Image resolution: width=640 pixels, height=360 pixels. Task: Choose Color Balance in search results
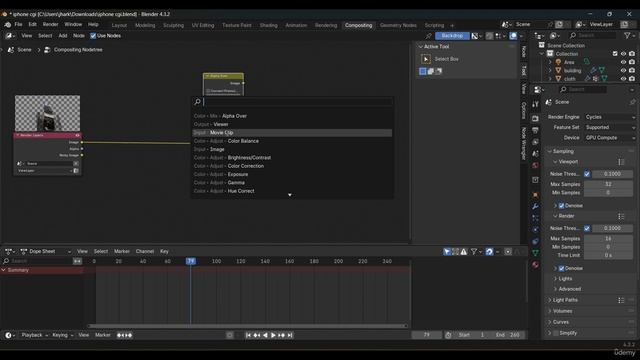292,141
